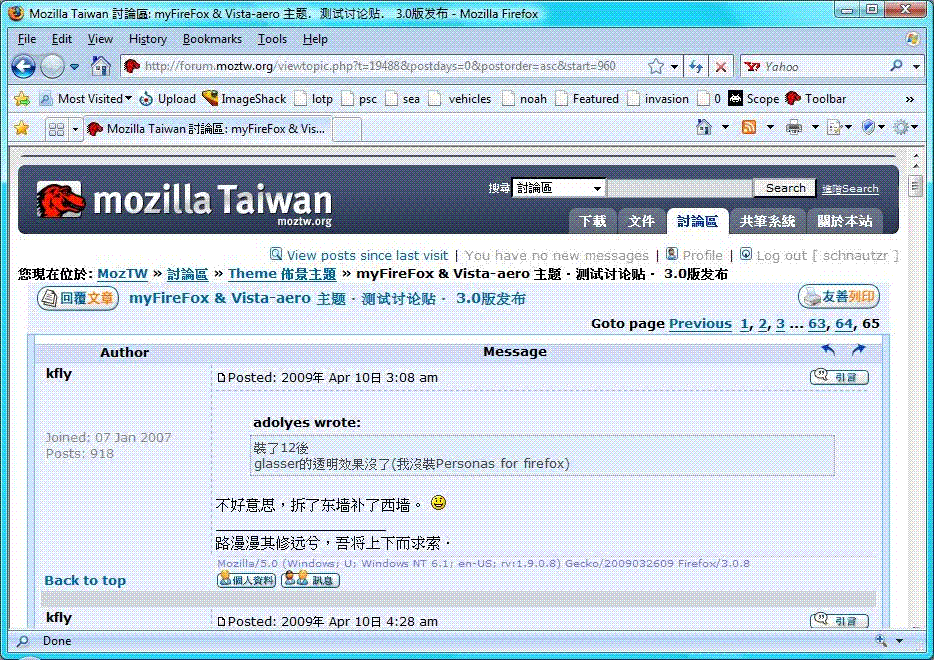Image resolution: width=934 pixels, height=660 pixels.
Task: Click the orange RSS feed icon
Action: coord(748,128)
